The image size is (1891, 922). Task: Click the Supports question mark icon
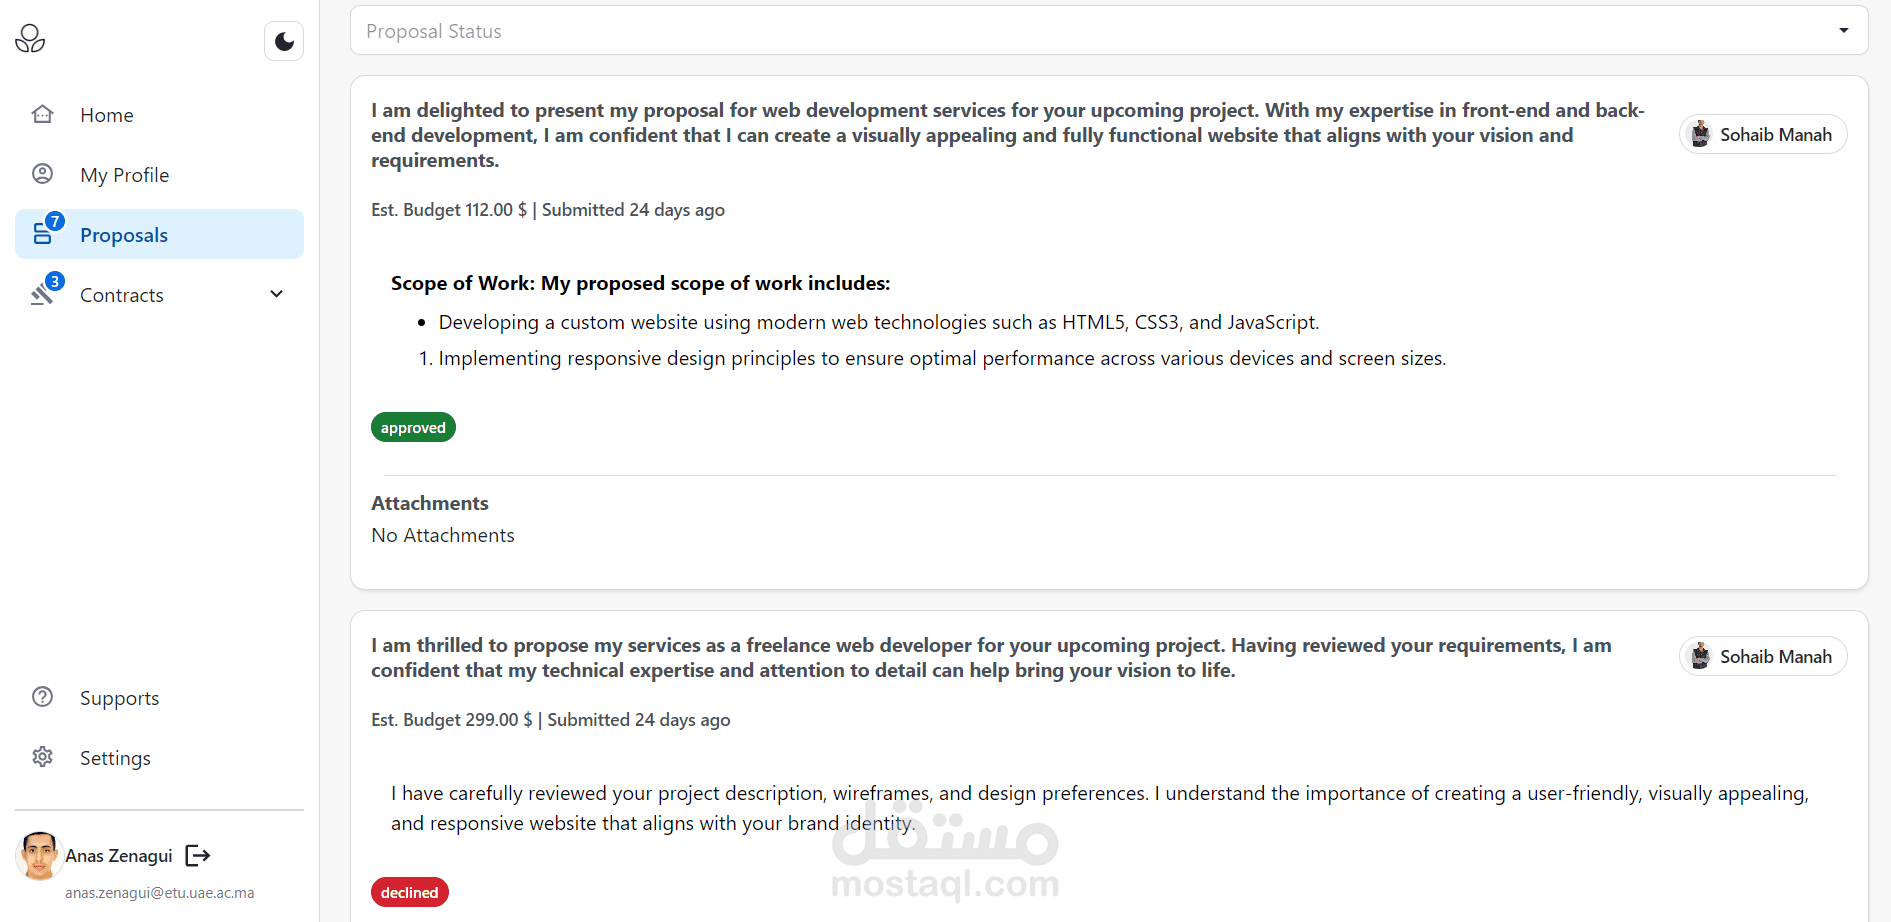pos(42,697)
